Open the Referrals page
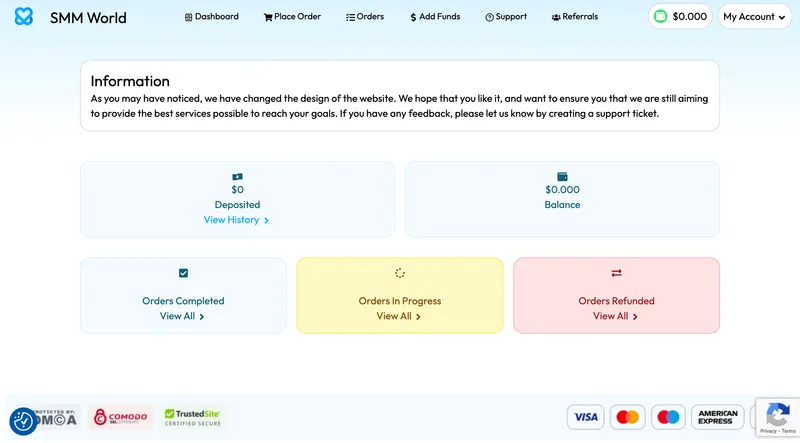The height and width of the screenshot is (443, 800). pos(574,17)
